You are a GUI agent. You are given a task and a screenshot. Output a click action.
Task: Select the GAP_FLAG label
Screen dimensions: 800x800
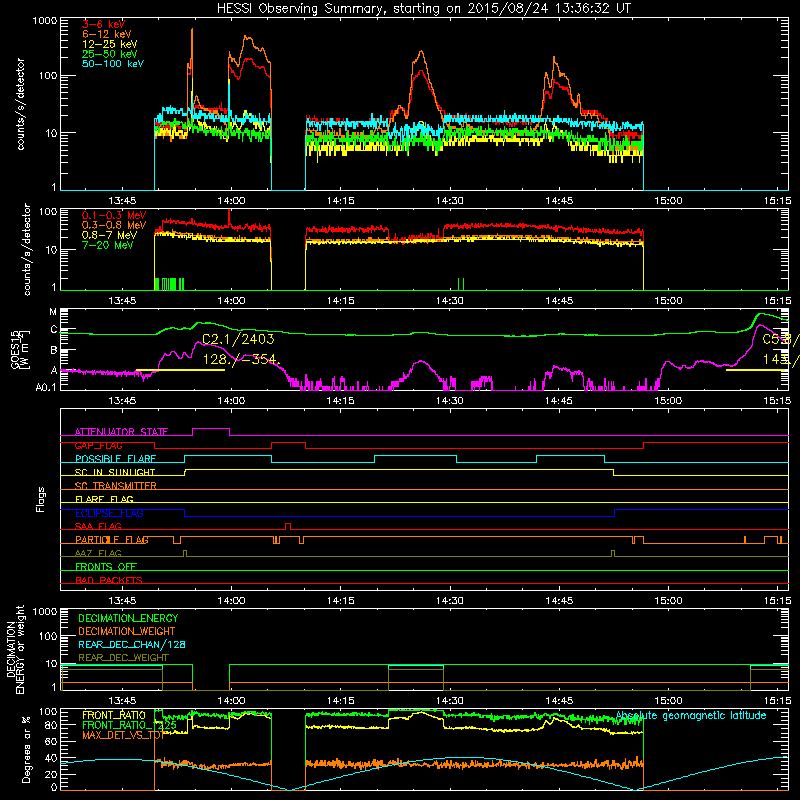tap(98, 445)
